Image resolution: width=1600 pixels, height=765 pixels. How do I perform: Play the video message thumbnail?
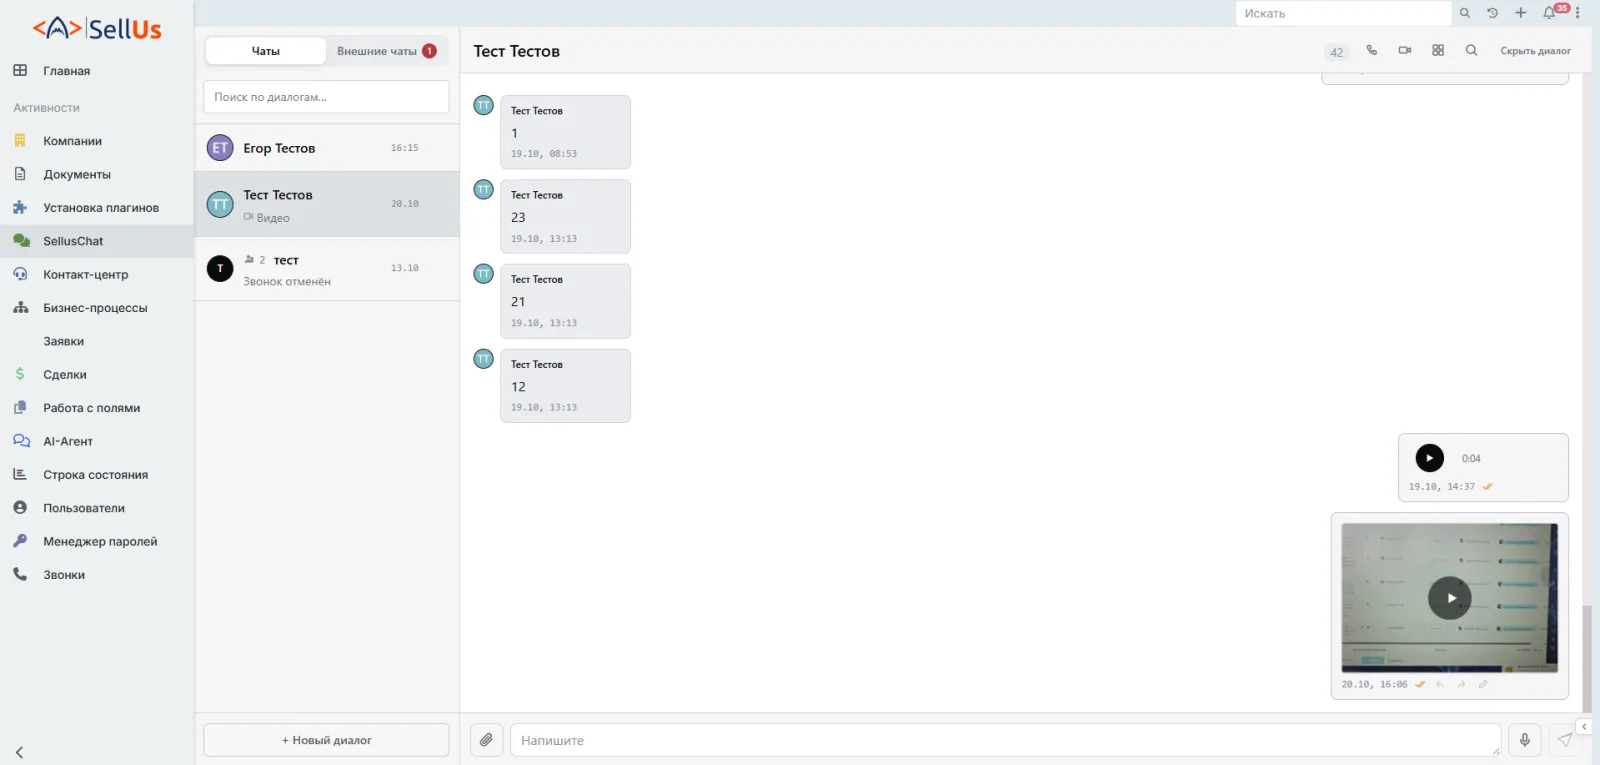click(x=1450, y=598)
